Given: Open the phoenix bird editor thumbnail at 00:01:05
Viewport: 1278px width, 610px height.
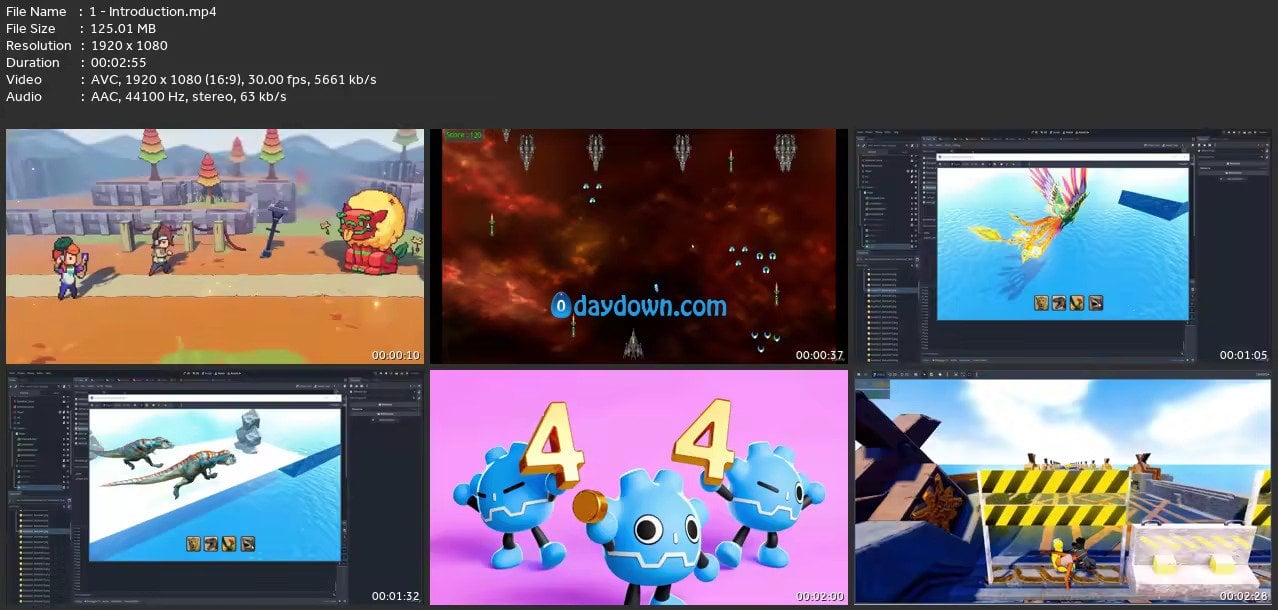Looking at the screenshot, I should tap(1063, 246).
